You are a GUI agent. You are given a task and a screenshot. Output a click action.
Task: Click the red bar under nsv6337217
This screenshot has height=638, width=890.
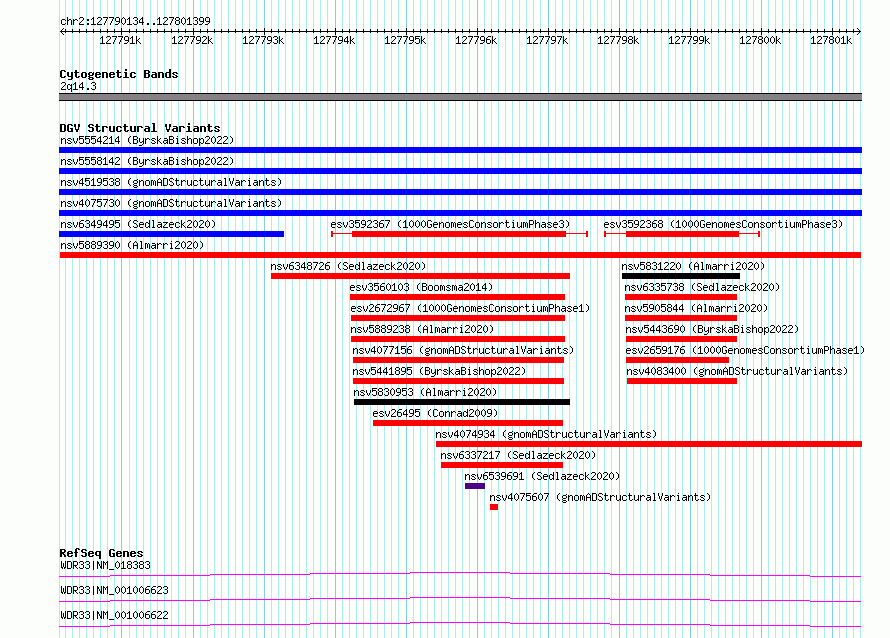tap(502, 465)
